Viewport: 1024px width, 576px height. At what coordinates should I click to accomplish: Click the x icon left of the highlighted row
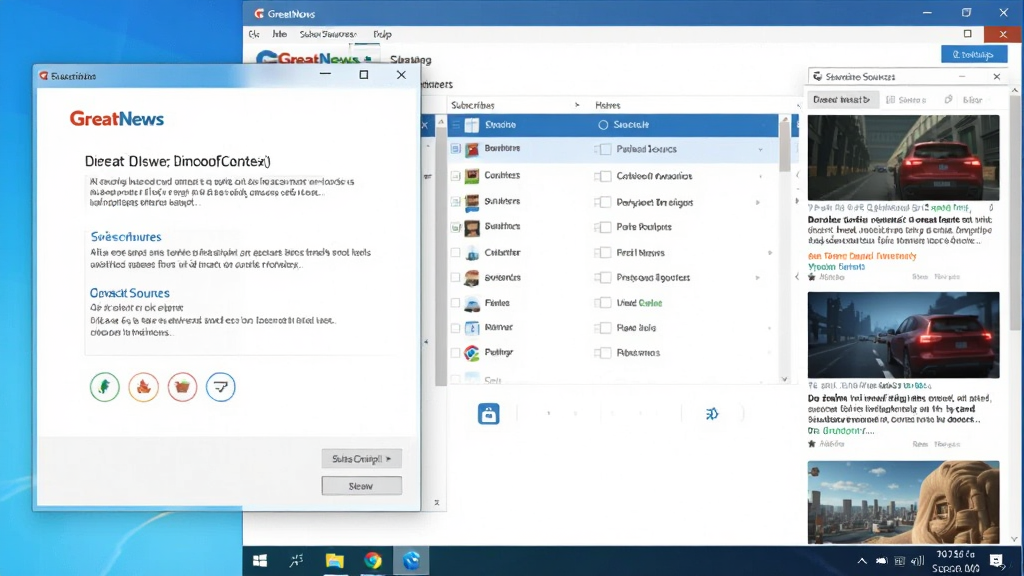pyautogui.click(x=424, y=125)
